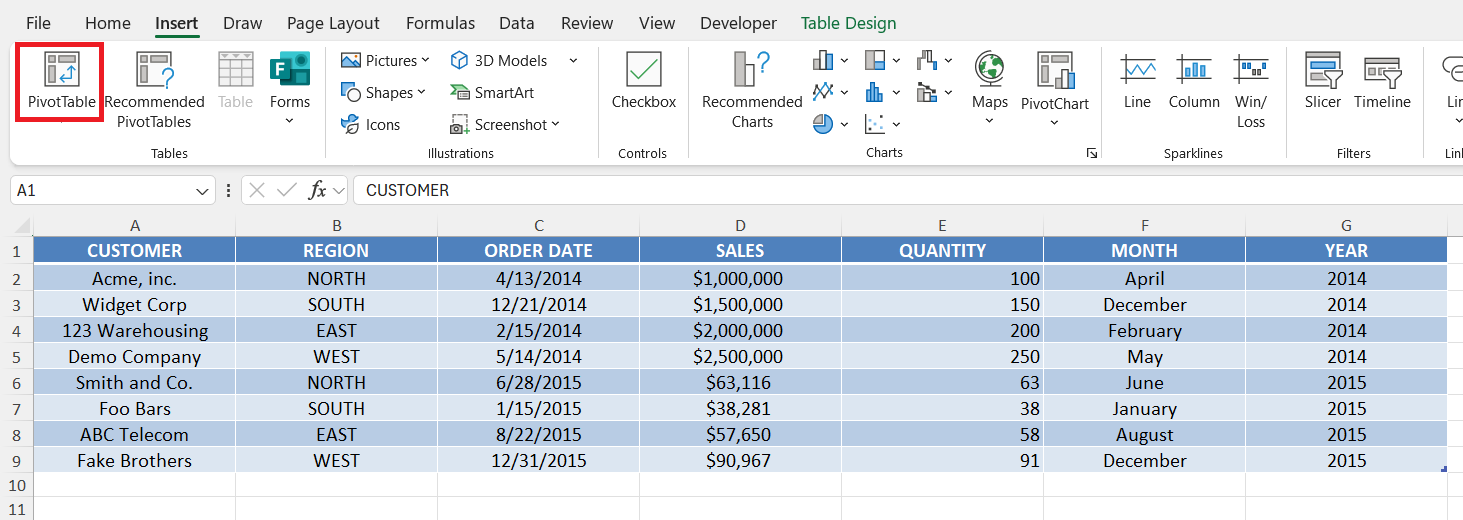Select the $2,500,000 sales cell
This screenshot has height=520, width=1463.
(x=740, y=357)
